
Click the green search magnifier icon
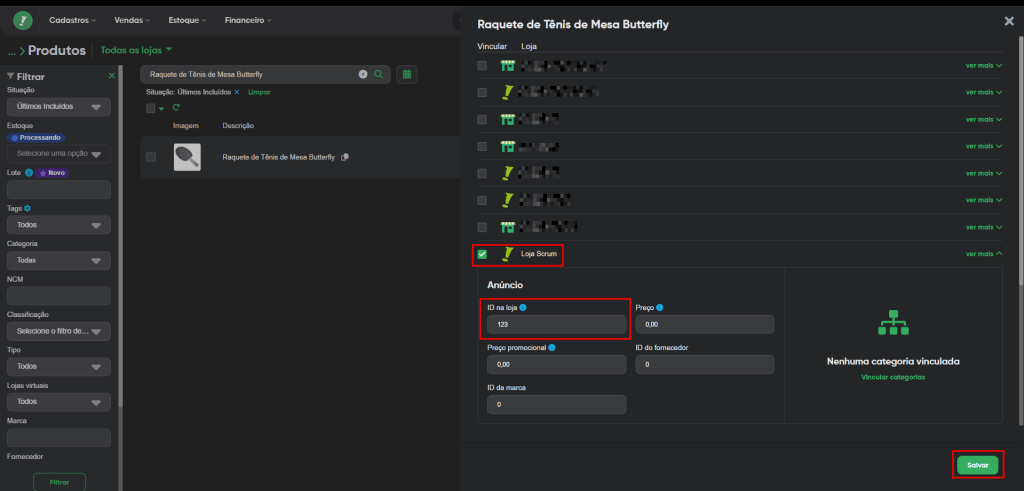tap(378, 74)
